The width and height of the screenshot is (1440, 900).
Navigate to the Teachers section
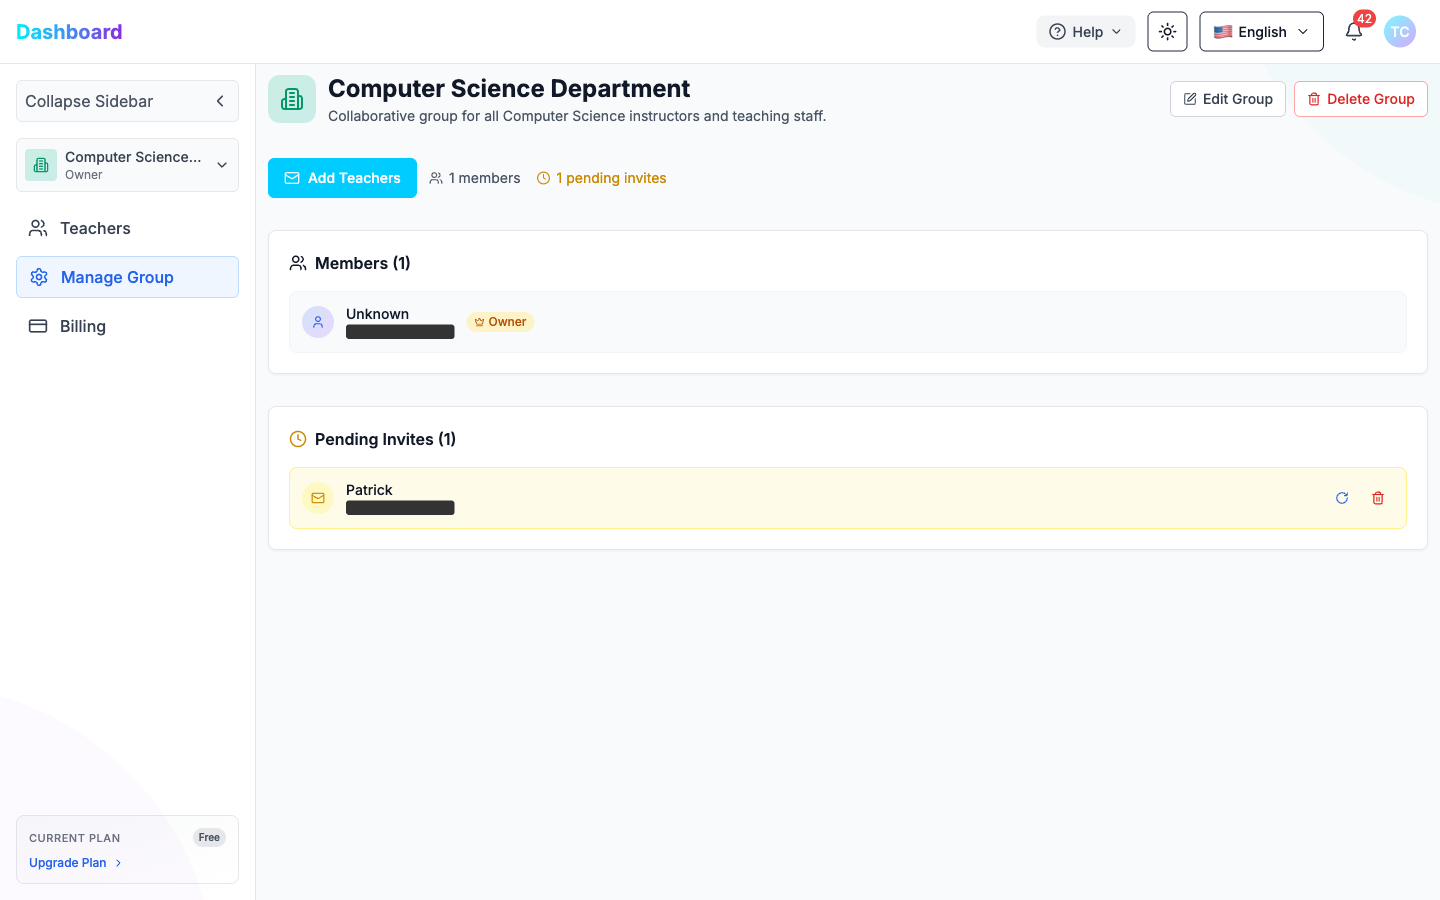click(95, 228)
